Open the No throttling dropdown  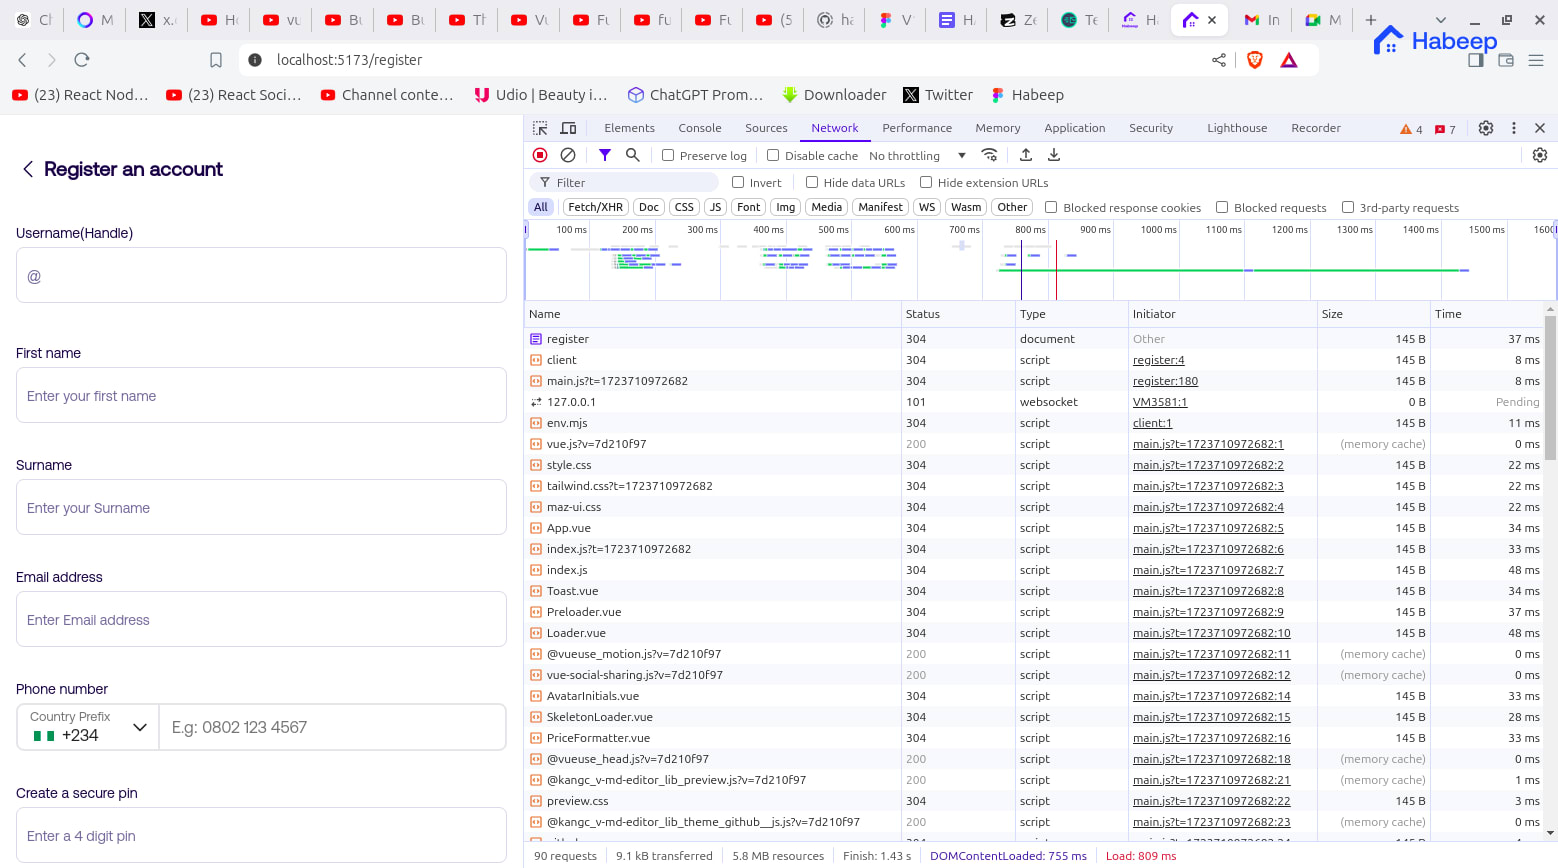917,156
